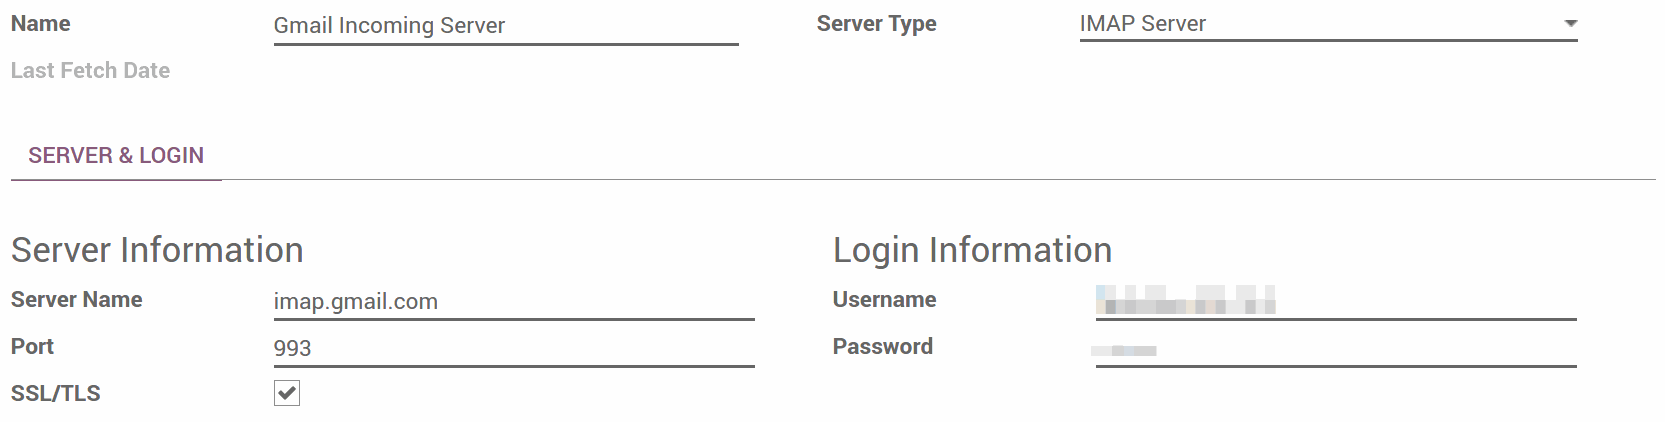Click the Server Type label
This screenshot has height=422, width=1665.
click(876, 24)
